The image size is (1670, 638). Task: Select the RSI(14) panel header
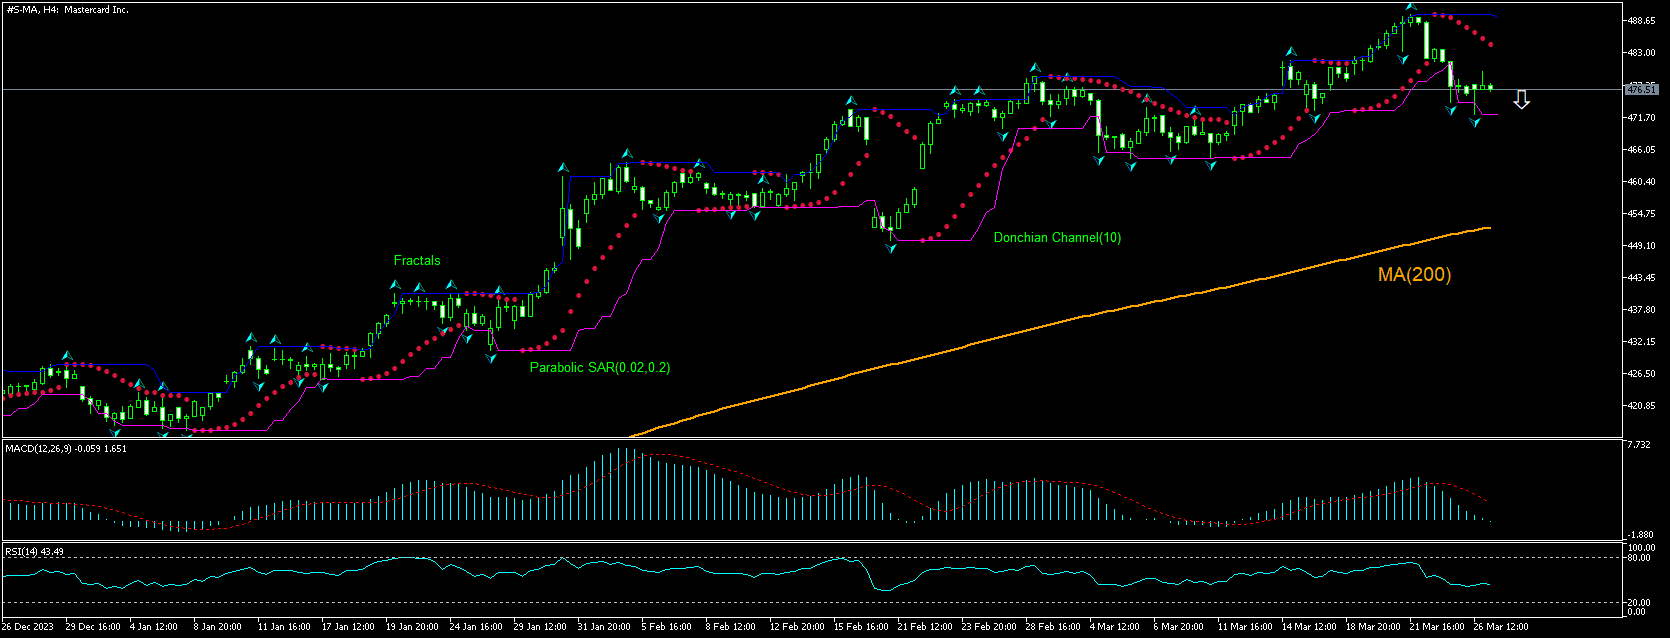[x=35, y=552]
